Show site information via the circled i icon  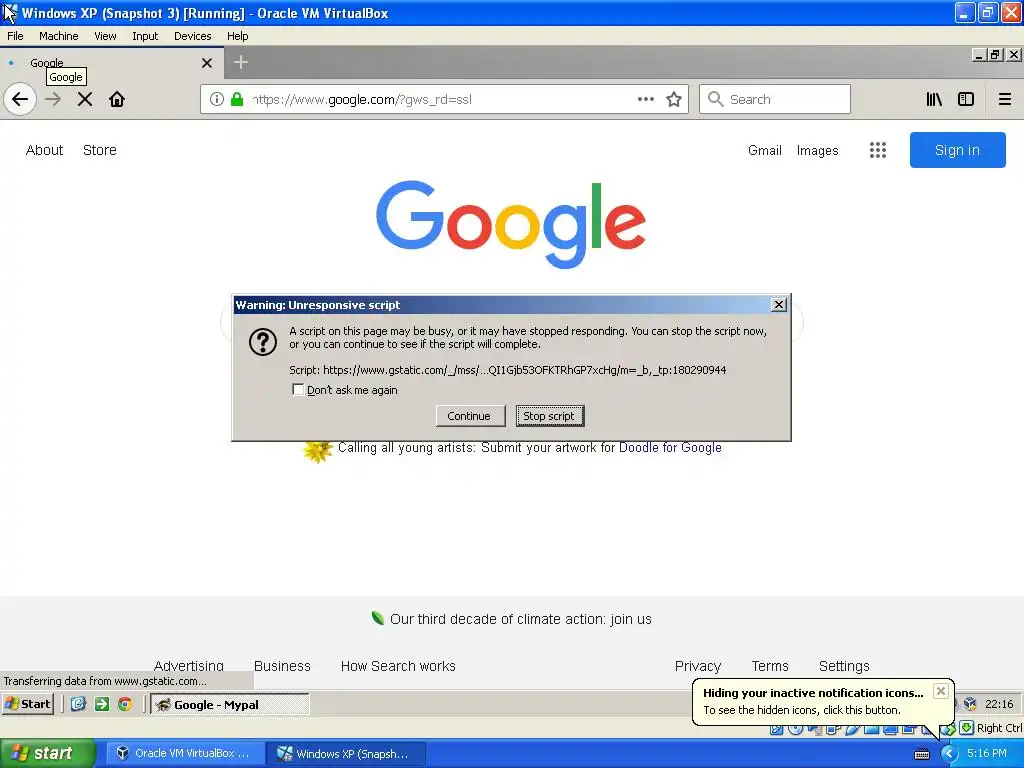pyautogui.click(x=217, y=99)
